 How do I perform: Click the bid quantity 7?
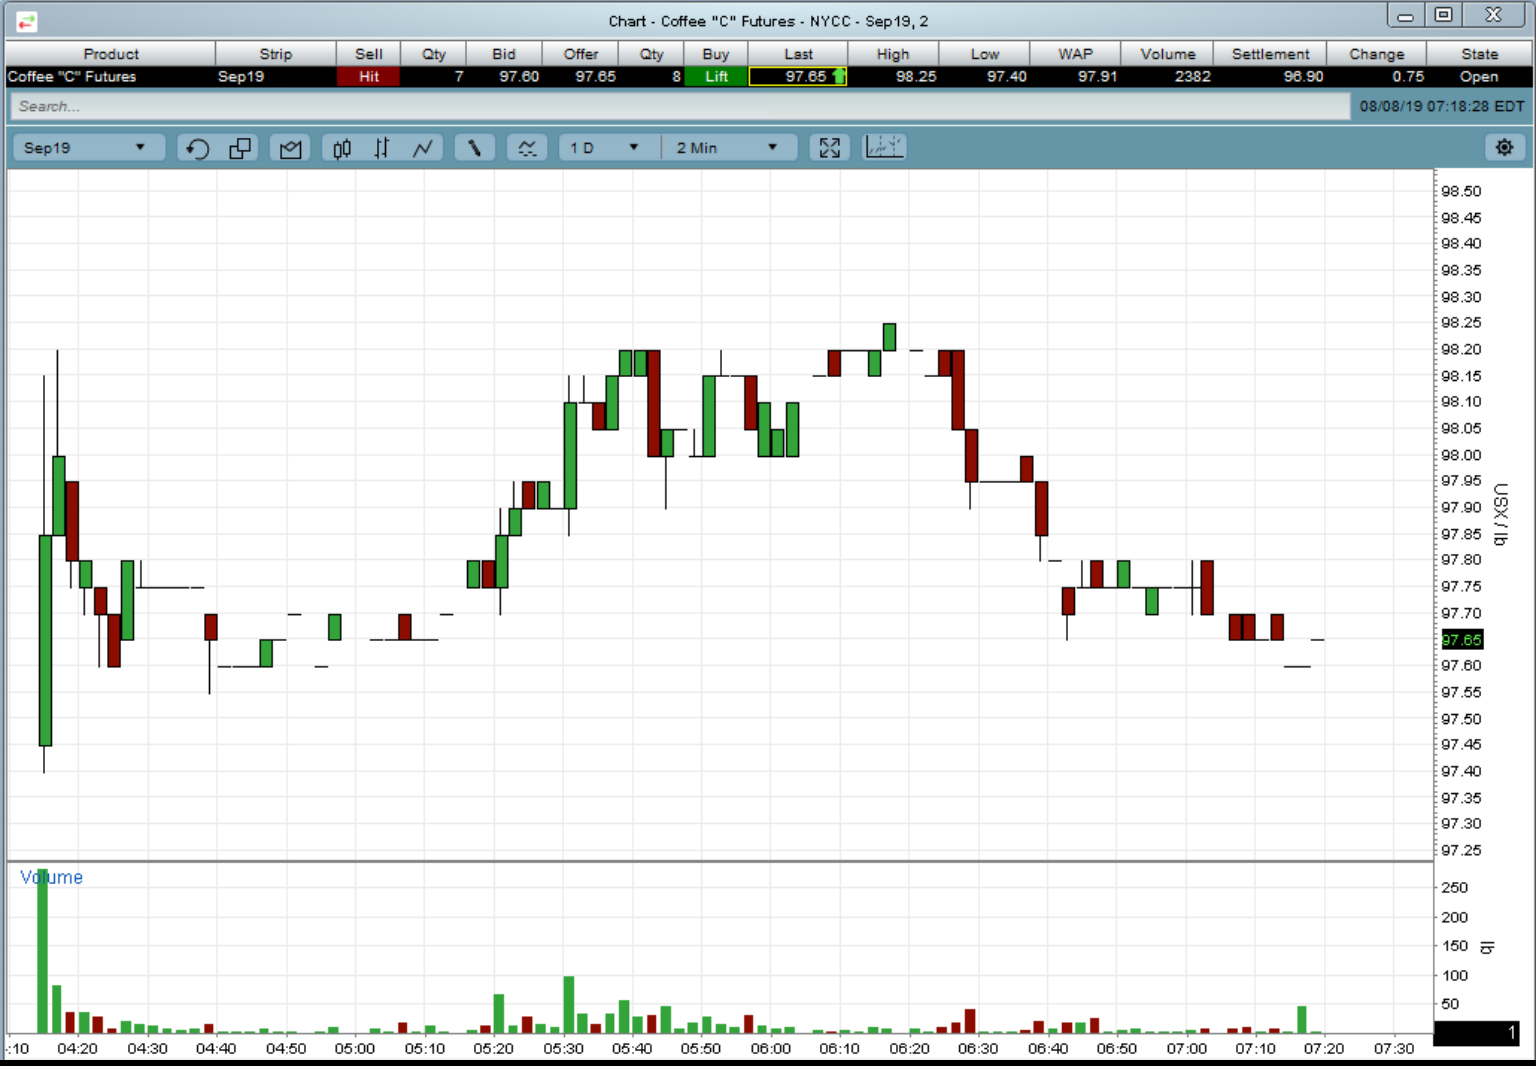coord(459,76)
